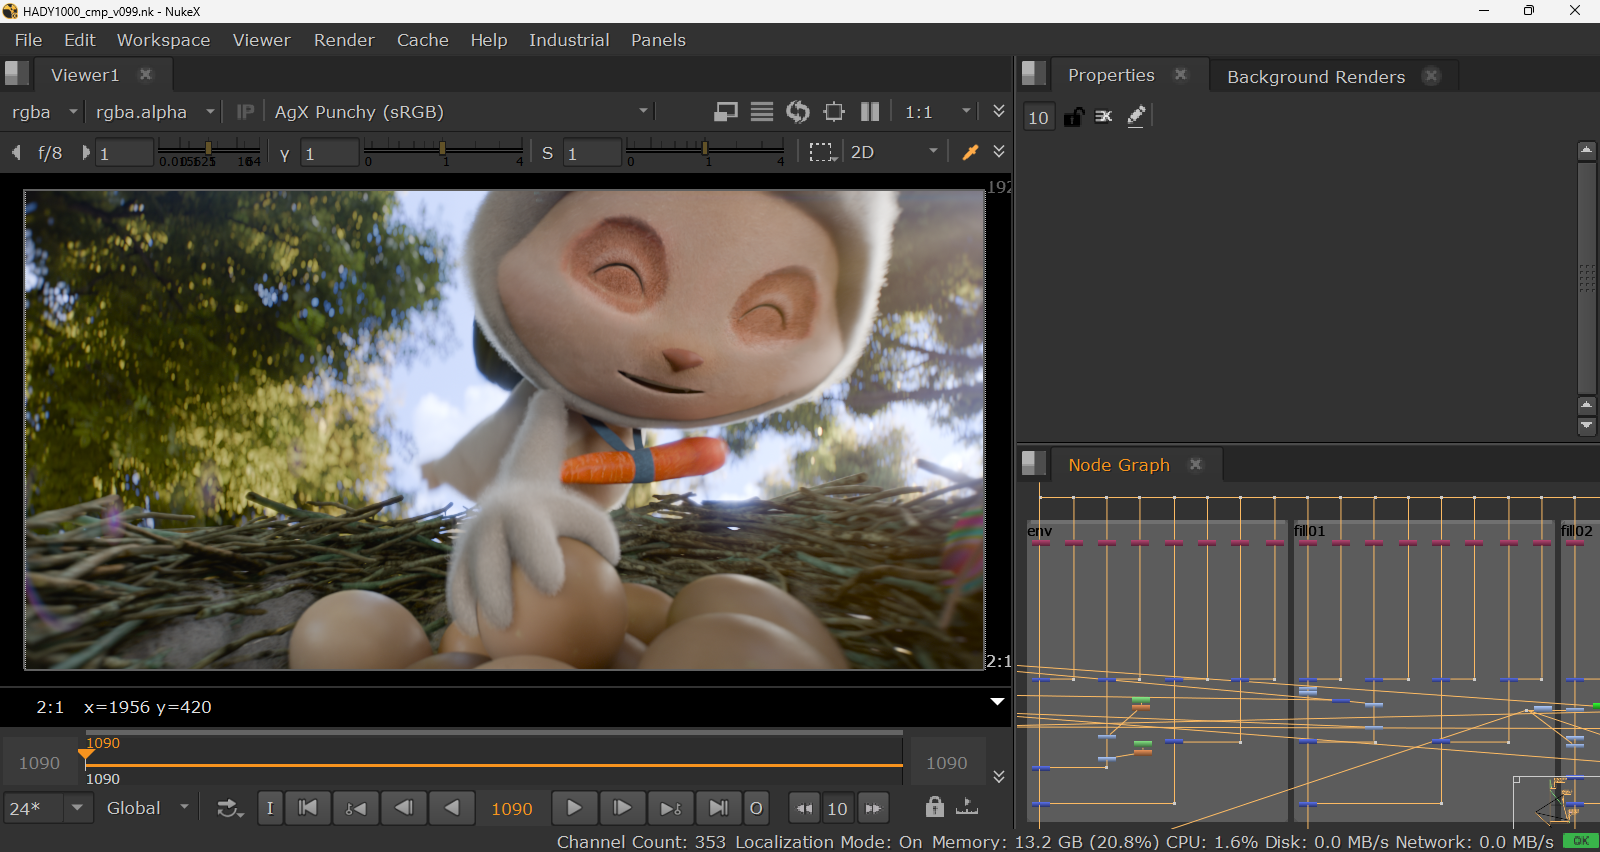The width and height of the screenshot is (1600, 852).
Task: Collapse the viewer info bar triangle
Action: pyautogui.click(x=997, y=701)
